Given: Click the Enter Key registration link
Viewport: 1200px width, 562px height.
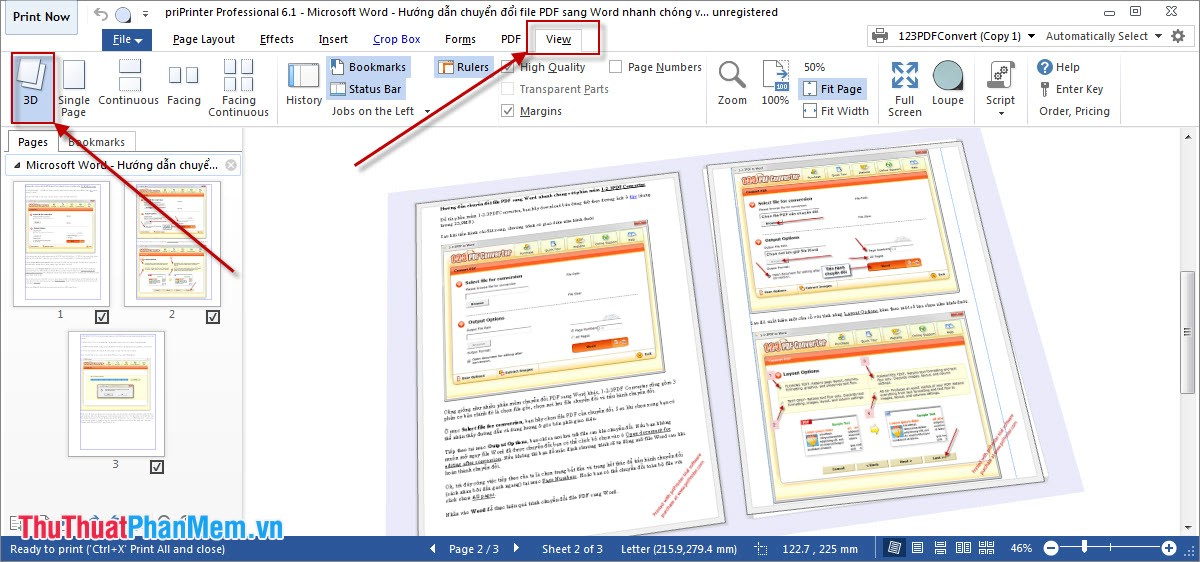Looking at the screenshot, I should [x=1078, y=89].
